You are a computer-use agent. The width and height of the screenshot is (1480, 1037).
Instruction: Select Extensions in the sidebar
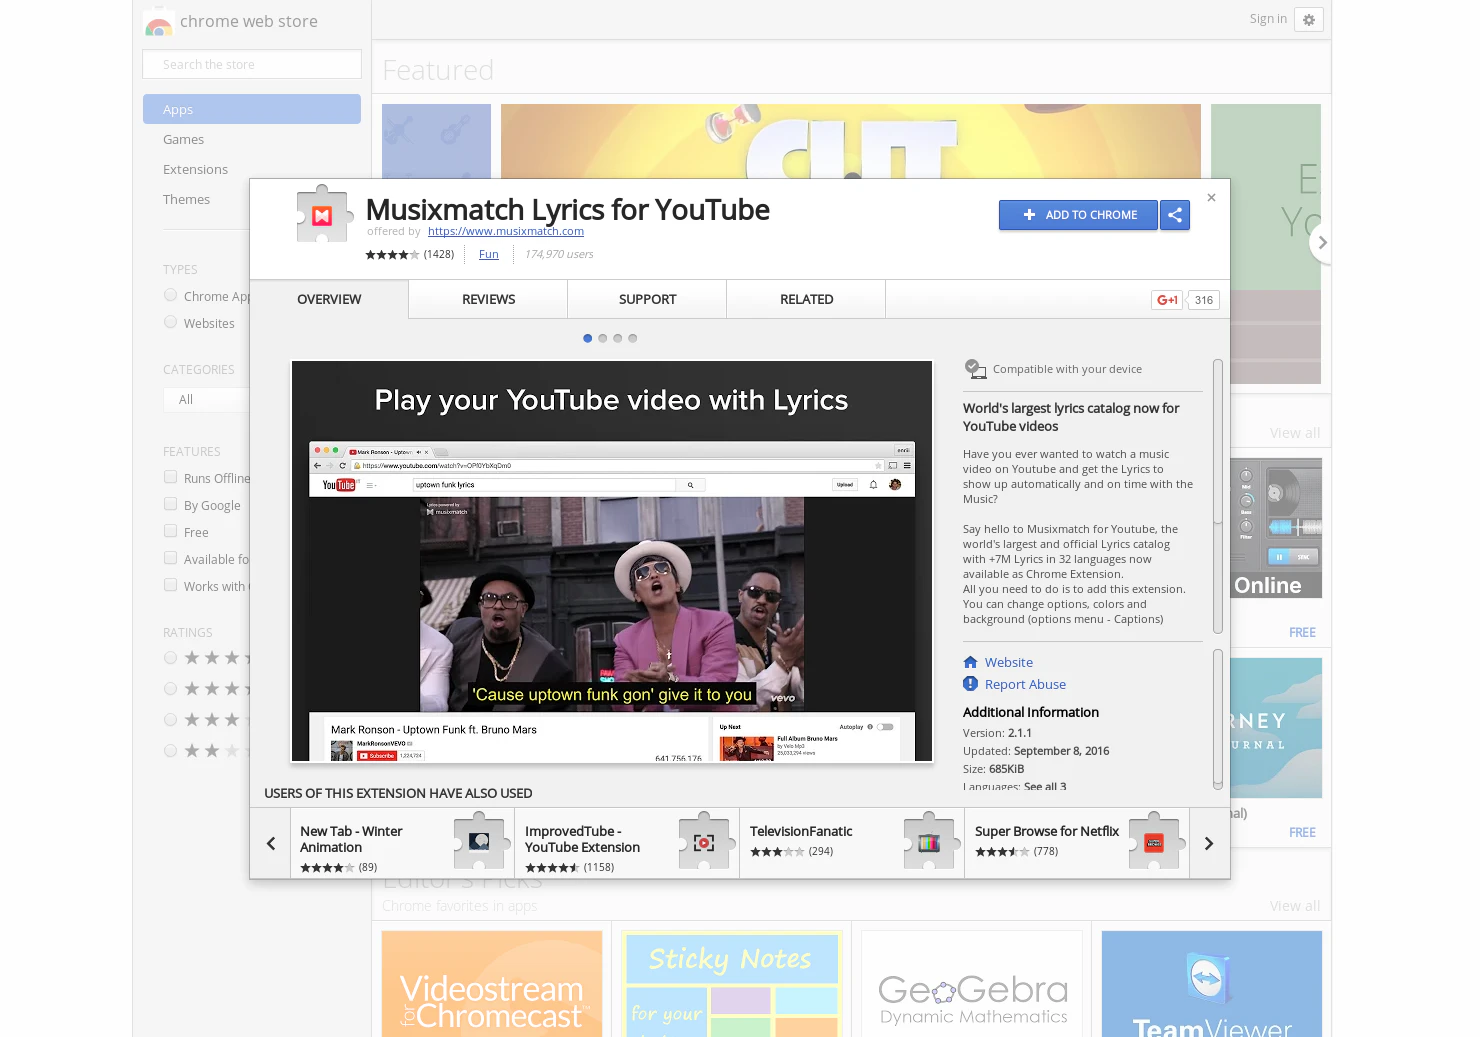196,169
